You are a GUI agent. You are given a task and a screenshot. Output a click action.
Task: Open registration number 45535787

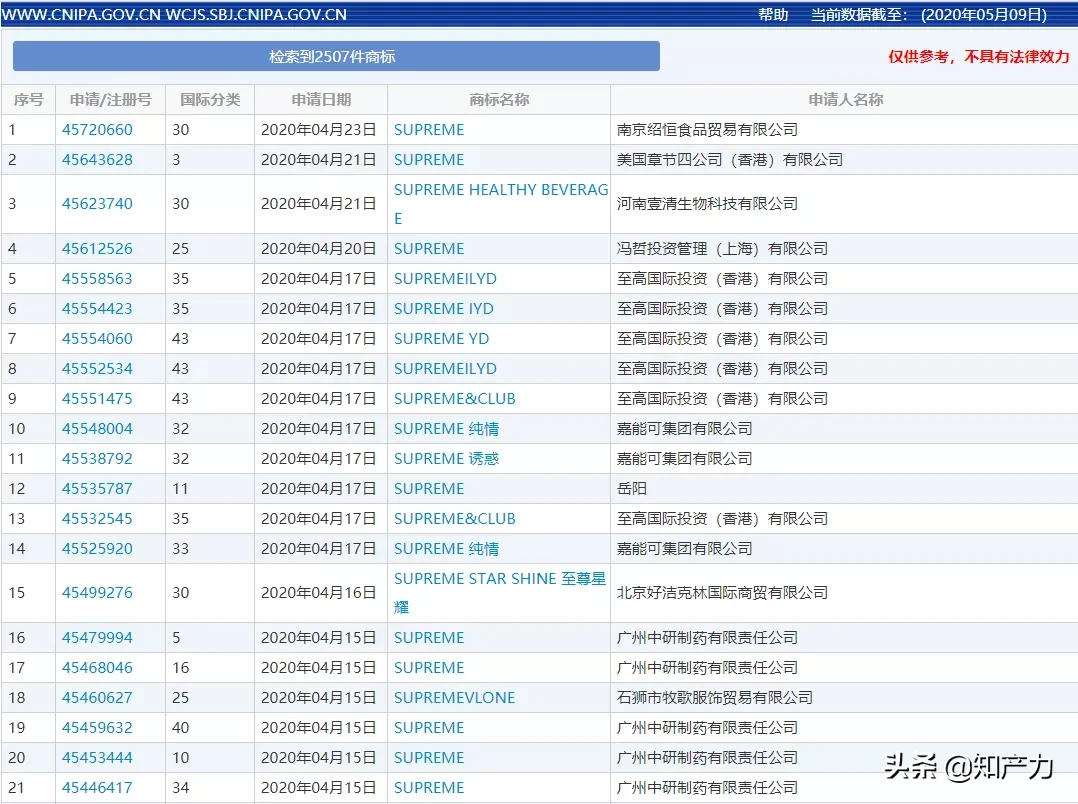(97, 488)
